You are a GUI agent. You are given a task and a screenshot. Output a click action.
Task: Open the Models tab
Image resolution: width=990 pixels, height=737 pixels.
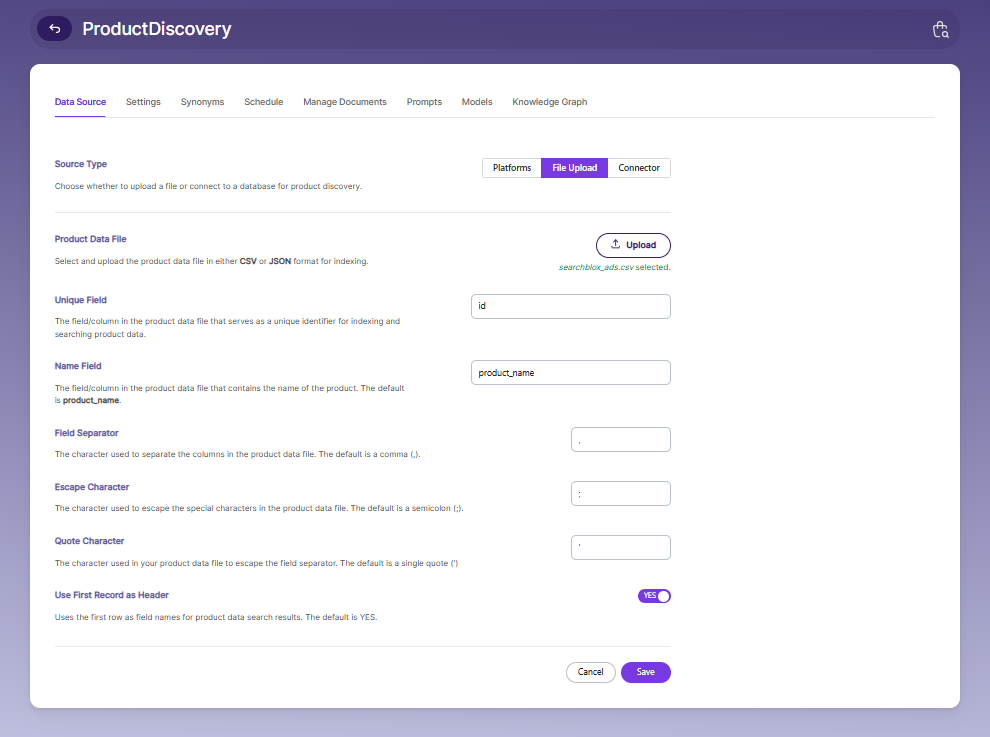(477, 102)
